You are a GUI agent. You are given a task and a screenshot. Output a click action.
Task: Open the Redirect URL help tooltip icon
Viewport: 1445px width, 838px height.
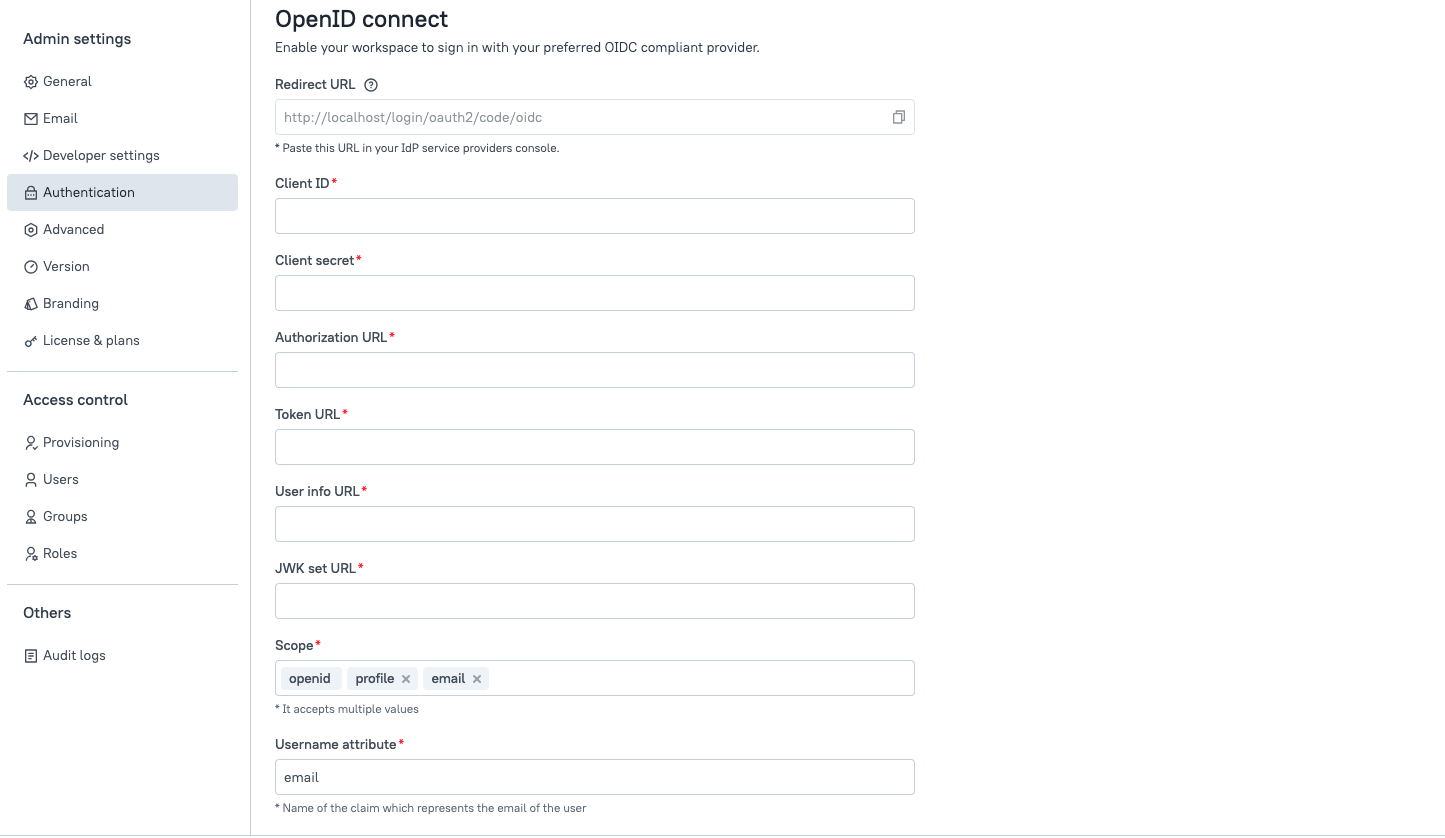[x=370, y=84]
